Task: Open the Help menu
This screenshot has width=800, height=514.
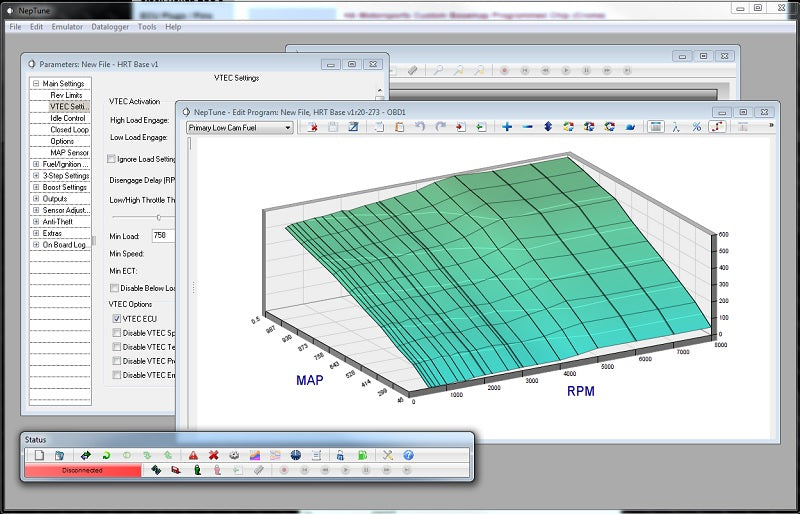Action: [173, 27]
